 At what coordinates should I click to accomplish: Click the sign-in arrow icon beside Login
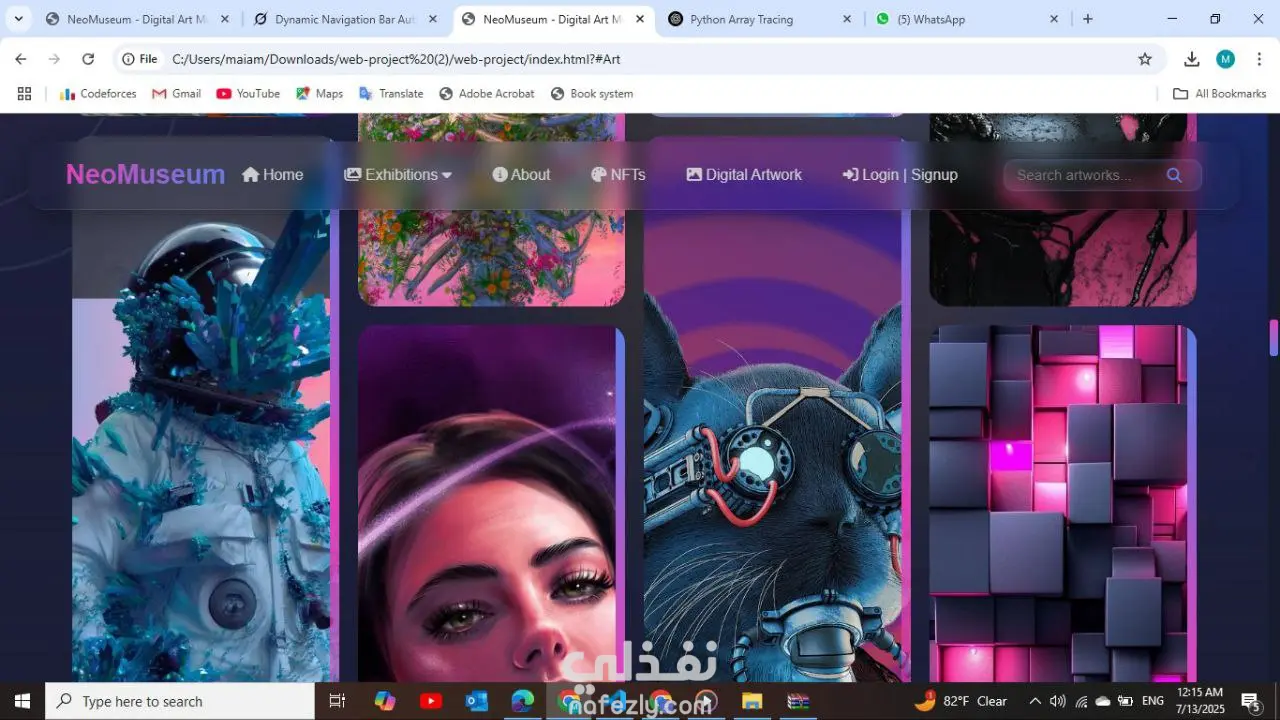[850, 174]
